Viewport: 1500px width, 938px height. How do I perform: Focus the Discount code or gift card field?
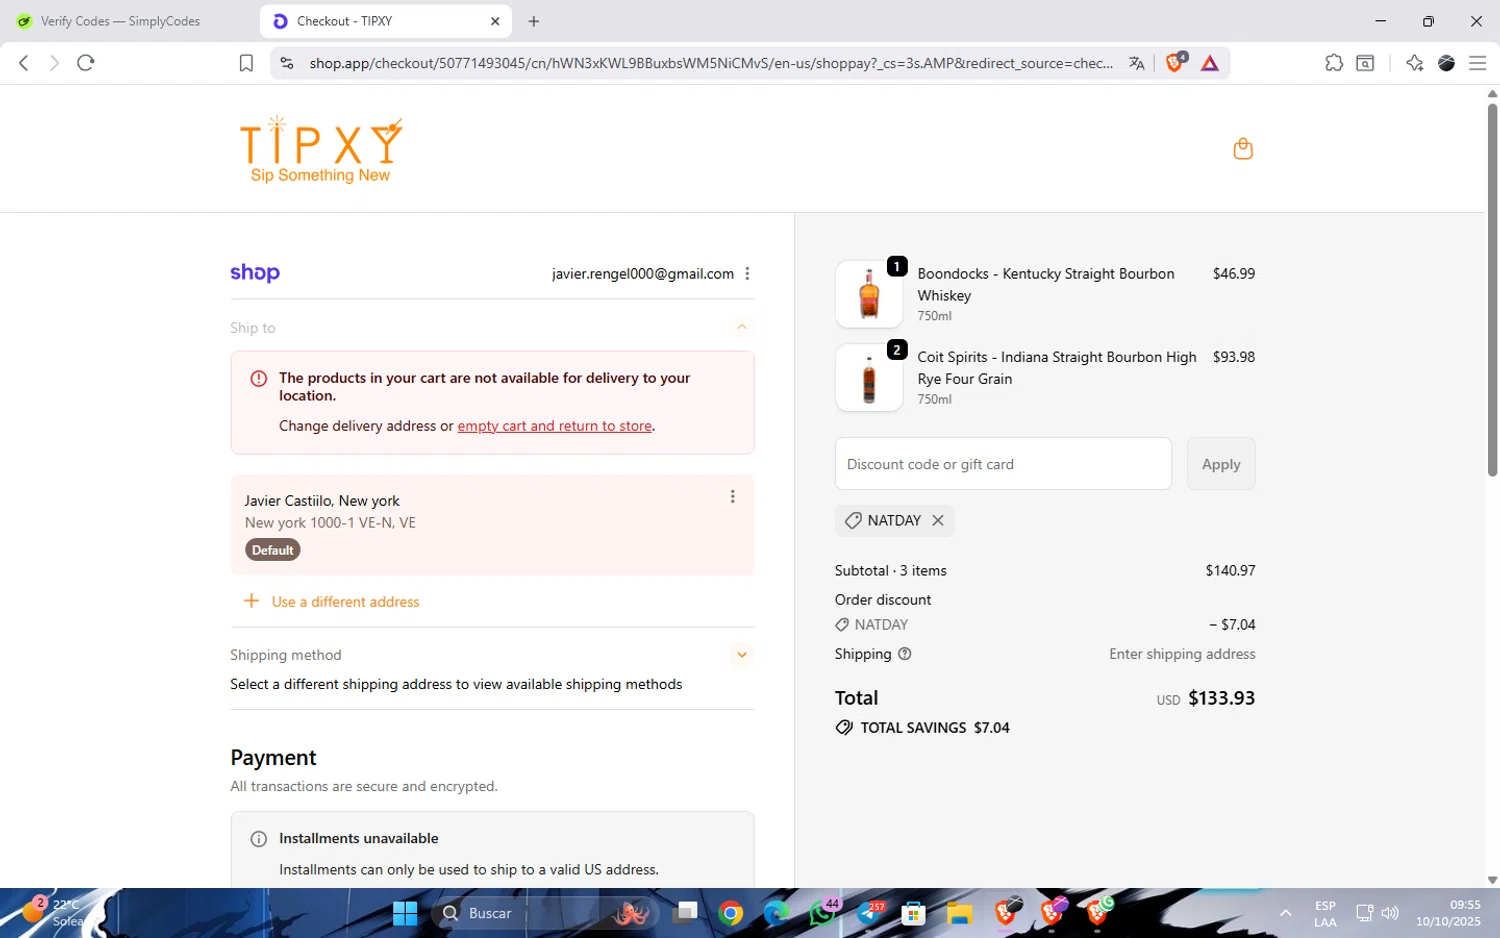(x=1003, y=464)
